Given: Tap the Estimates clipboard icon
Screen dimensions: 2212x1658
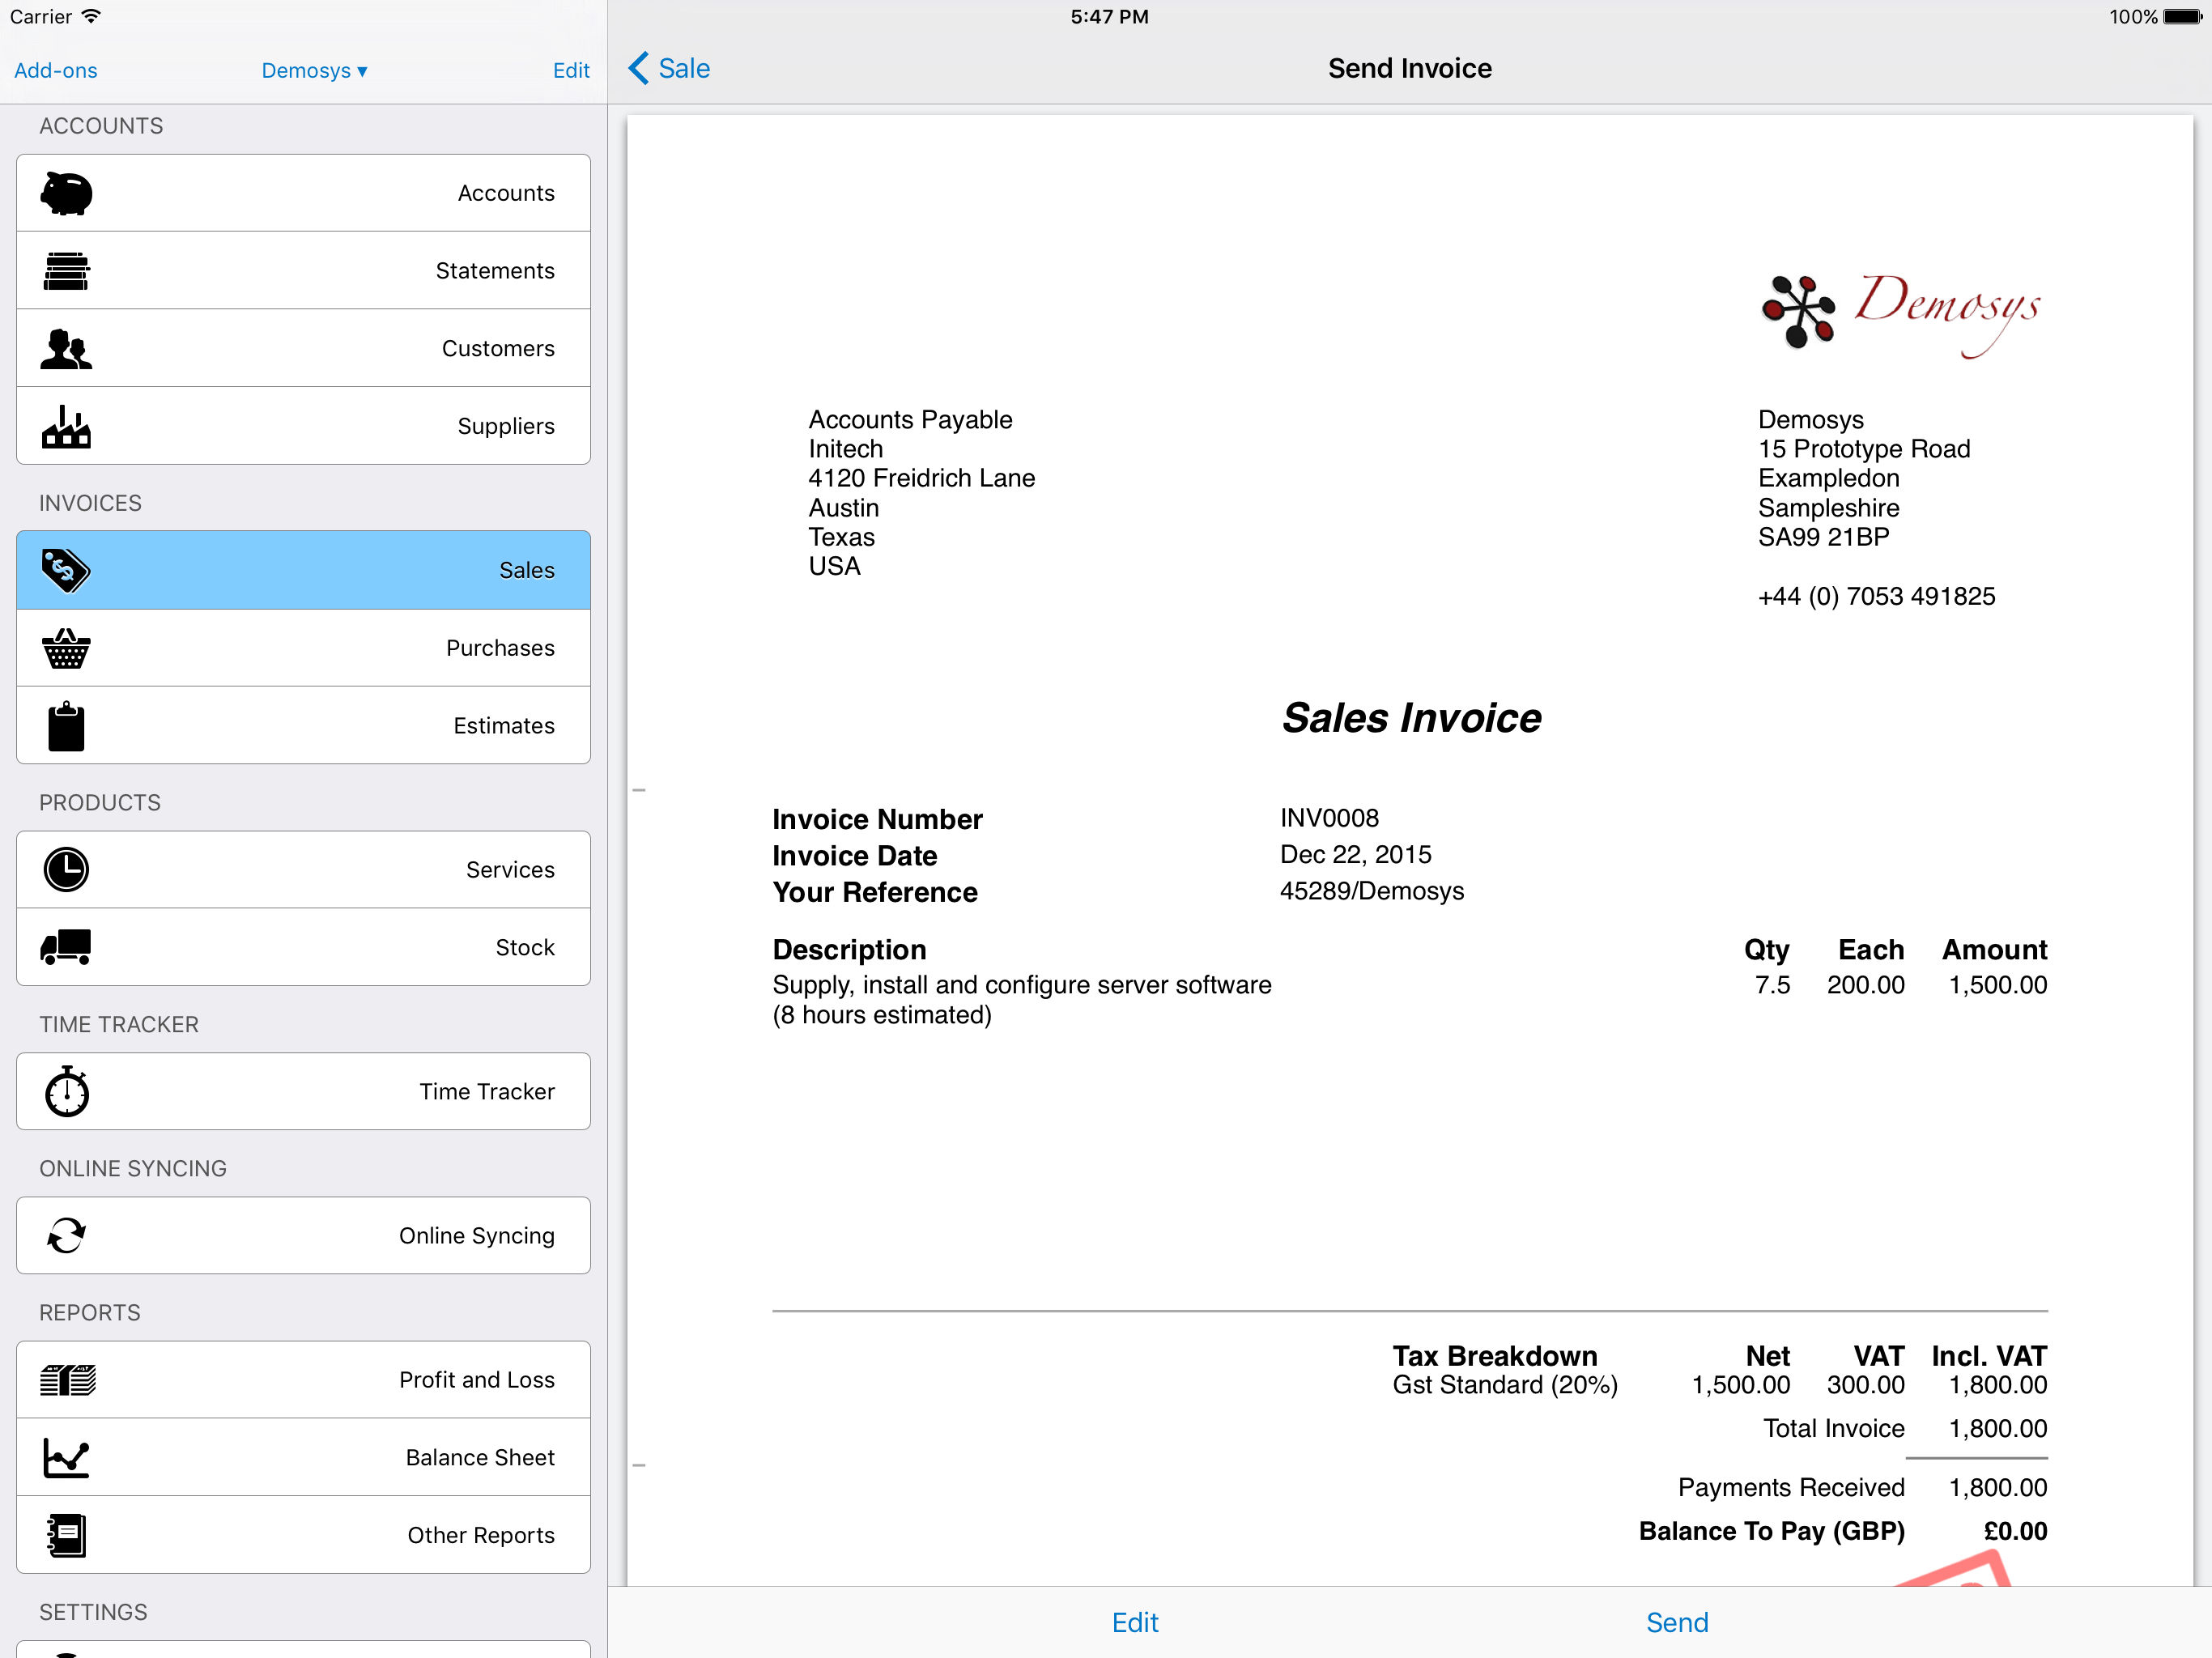Looking at the screenshot, I should coord(66,726).
